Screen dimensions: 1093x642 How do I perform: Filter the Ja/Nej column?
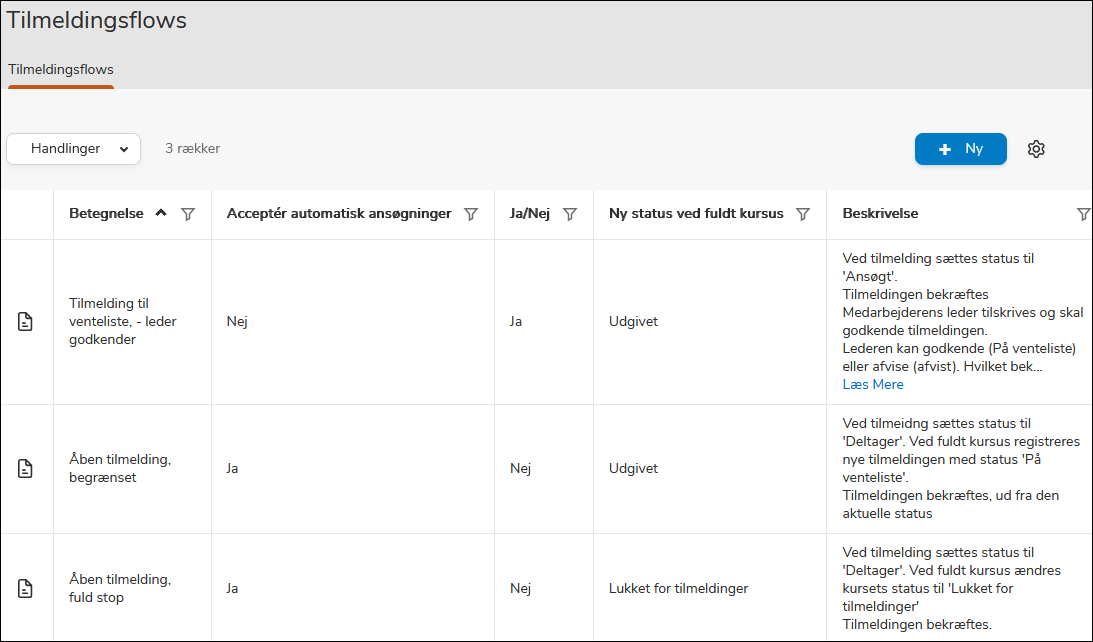coord(570,214)
